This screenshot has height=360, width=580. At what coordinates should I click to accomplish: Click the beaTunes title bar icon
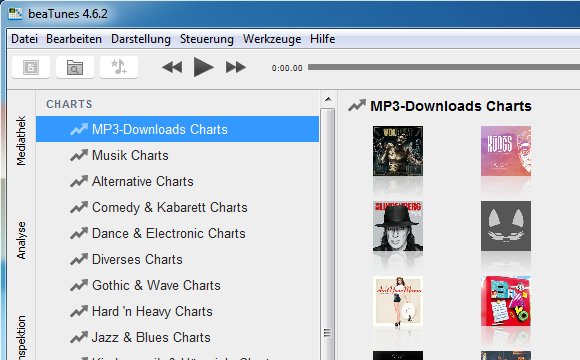click(x=15, y=14)
